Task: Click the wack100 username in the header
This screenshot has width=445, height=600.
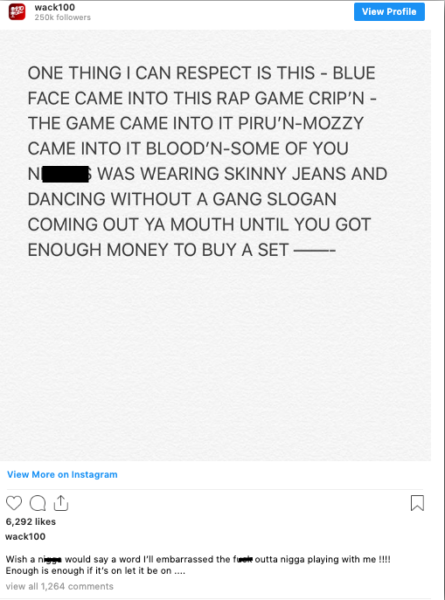Action: point(55,7)
